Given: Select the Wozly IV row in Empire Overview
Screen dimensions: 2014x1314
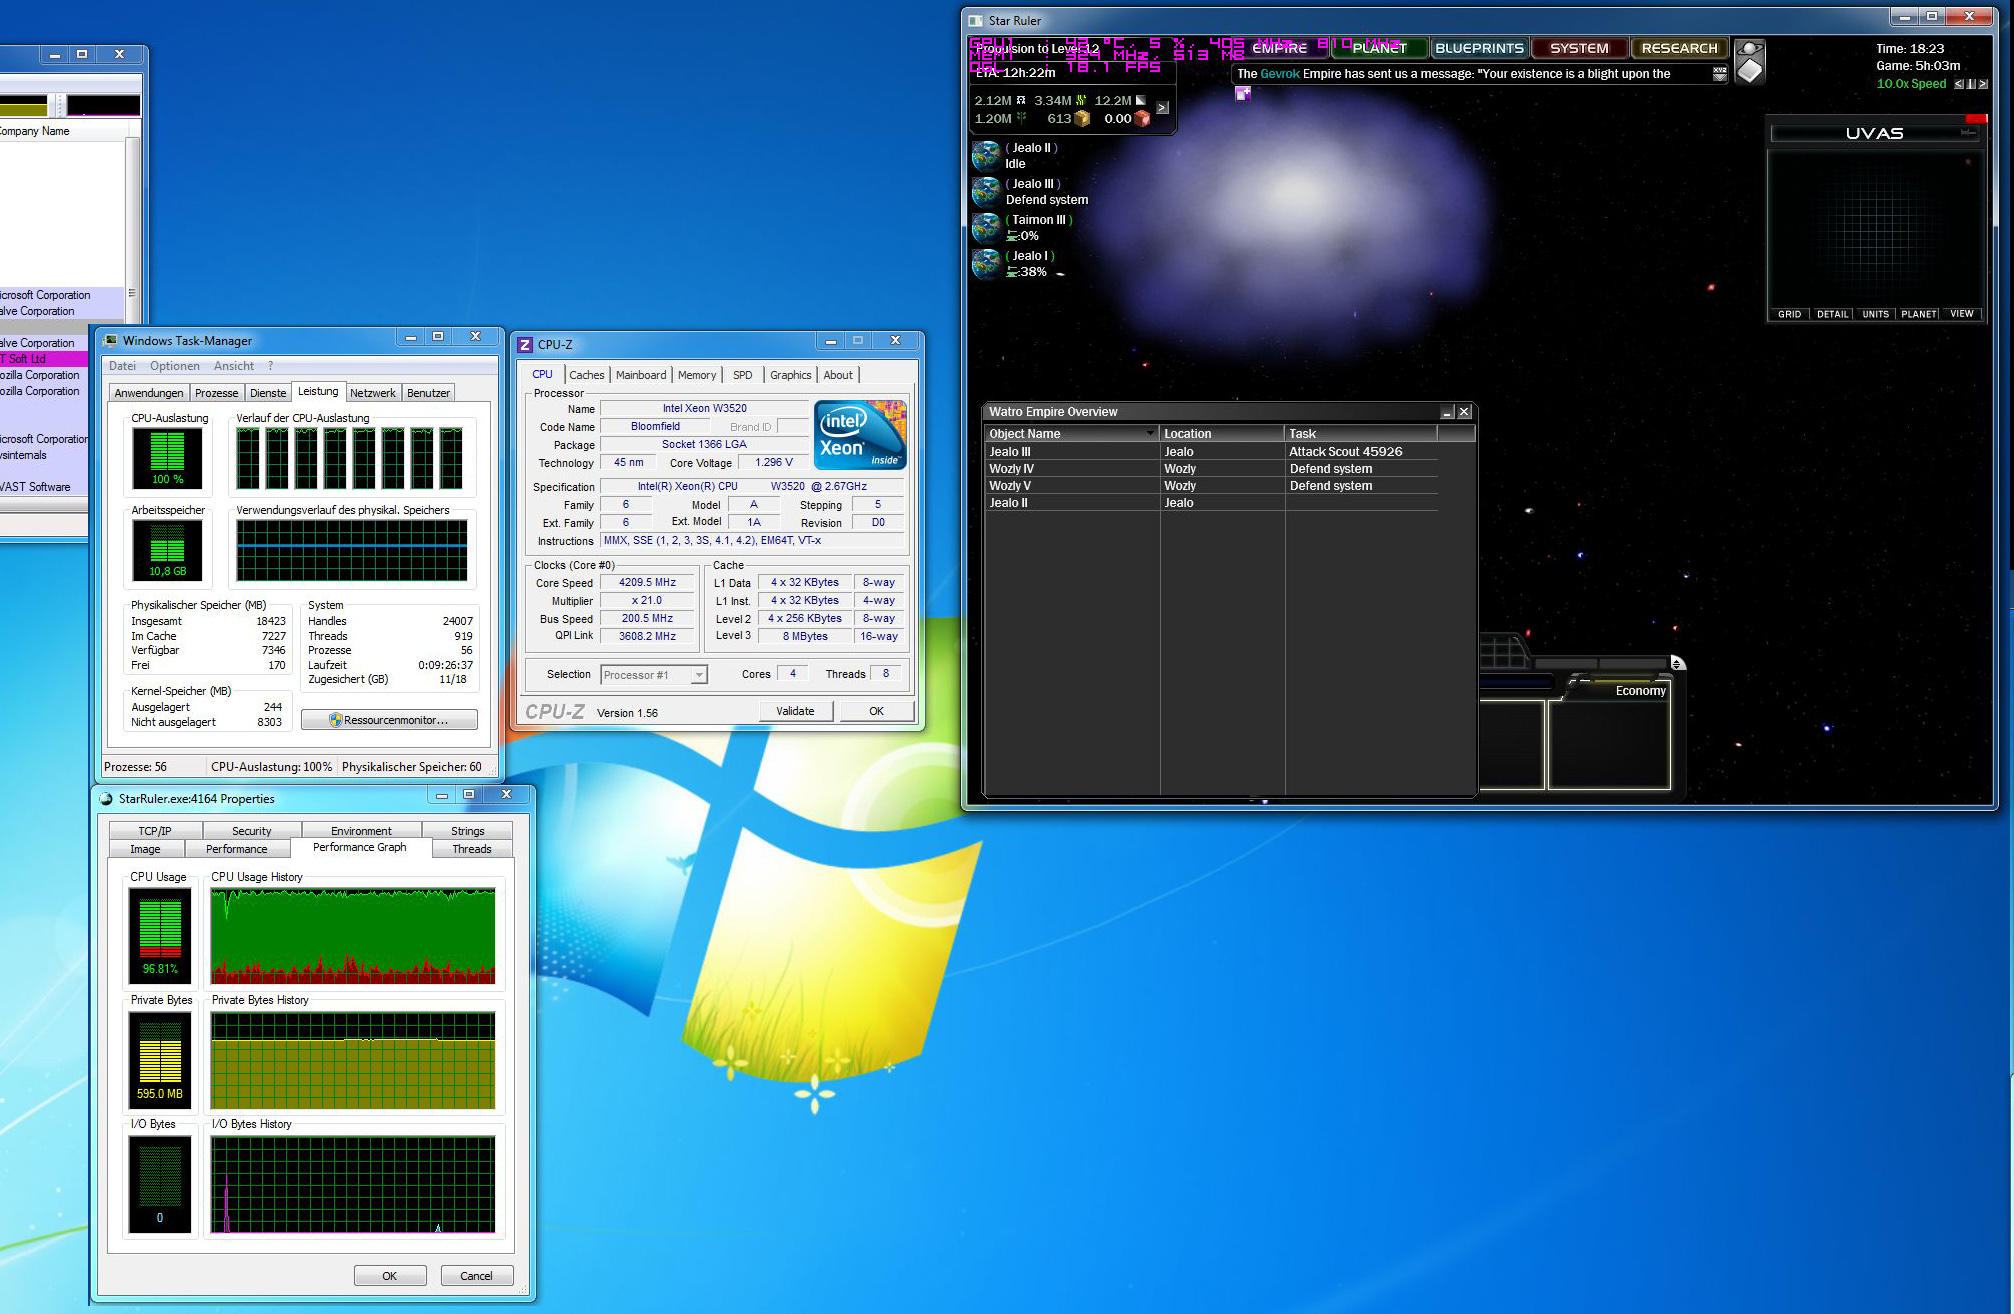Looking at the screenshot, I should tap(1211, 469).
